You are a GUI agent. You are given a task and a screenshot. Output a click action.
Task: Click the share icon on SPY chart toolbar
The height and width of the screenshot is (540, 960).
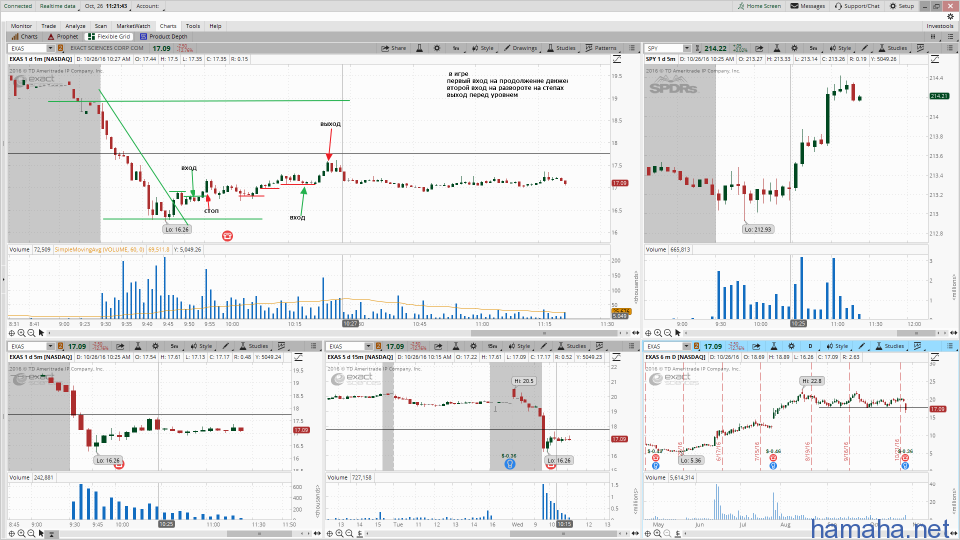coord(759,48)
